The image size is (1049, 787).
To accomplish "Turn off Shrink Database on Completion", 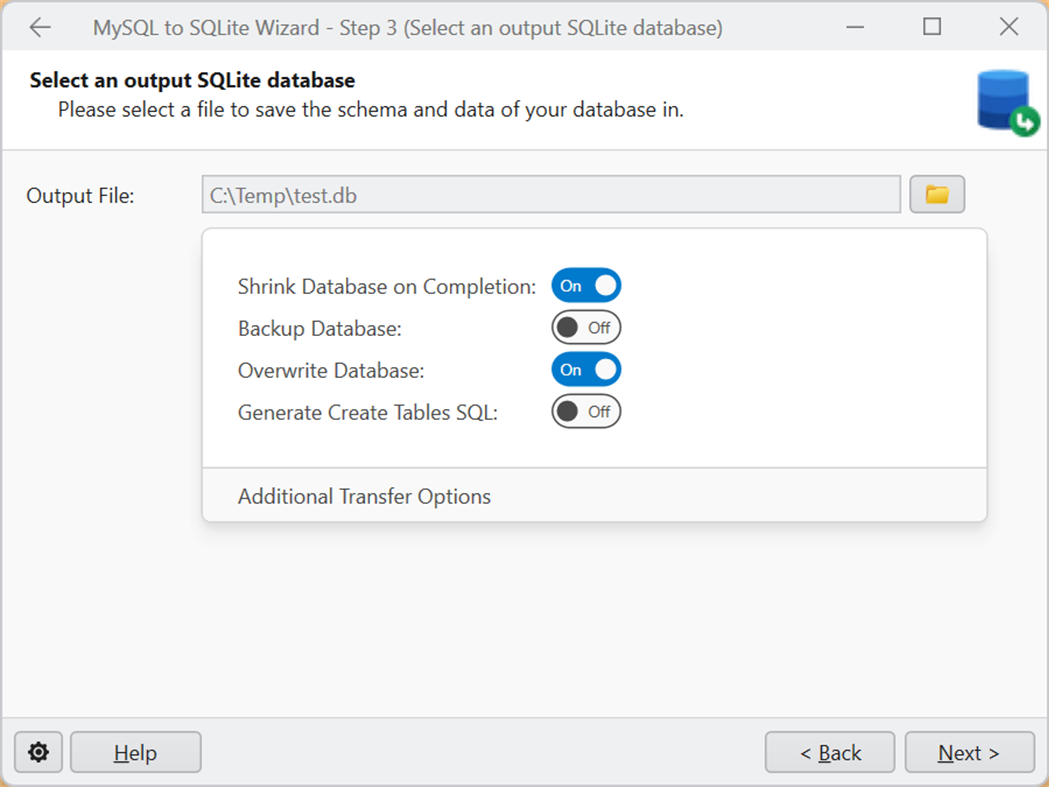I will coord(586,286).
